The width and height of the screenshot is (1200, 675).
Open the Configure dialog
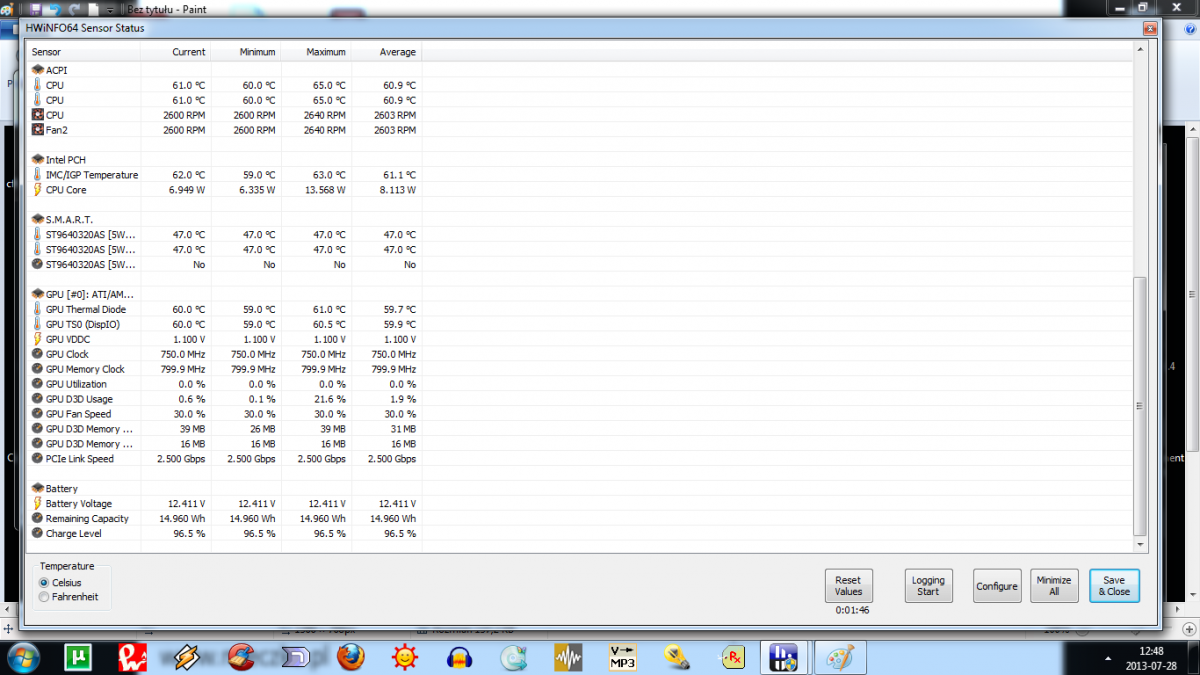pyautogui.click(x=997, y=586)
